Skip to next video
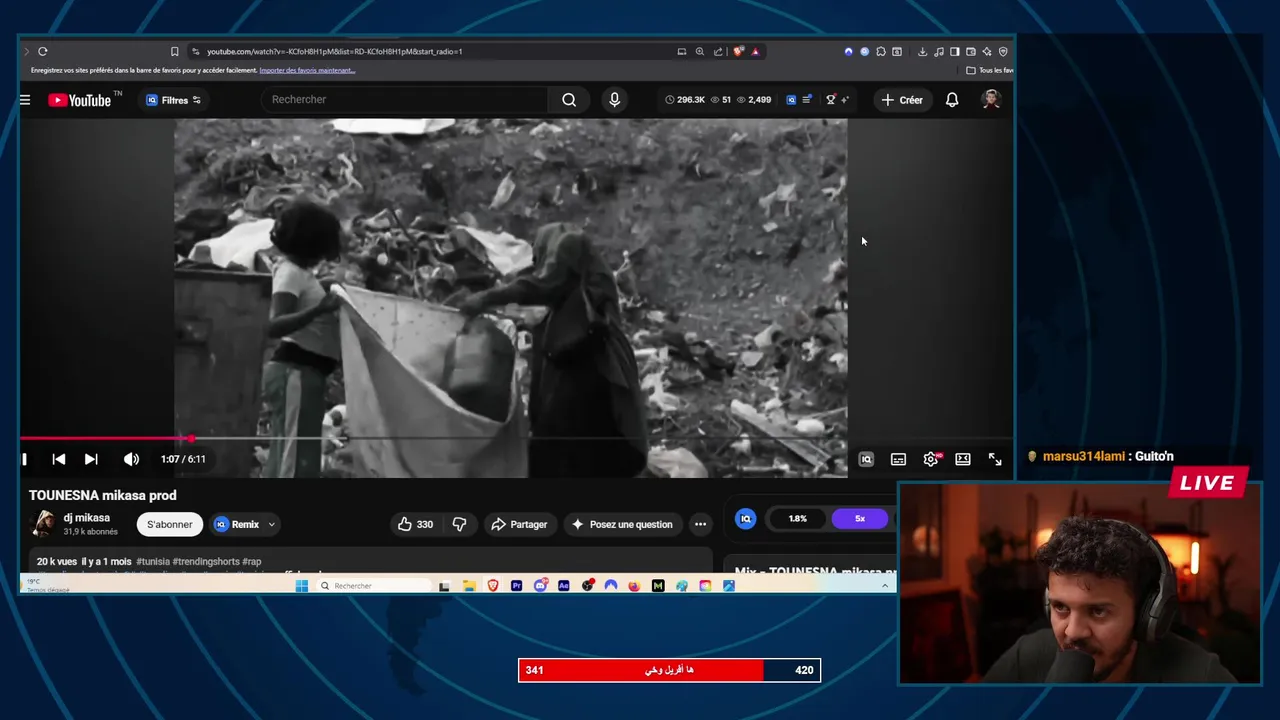Viewport: 1280px width, 720px height. (91, 459)
